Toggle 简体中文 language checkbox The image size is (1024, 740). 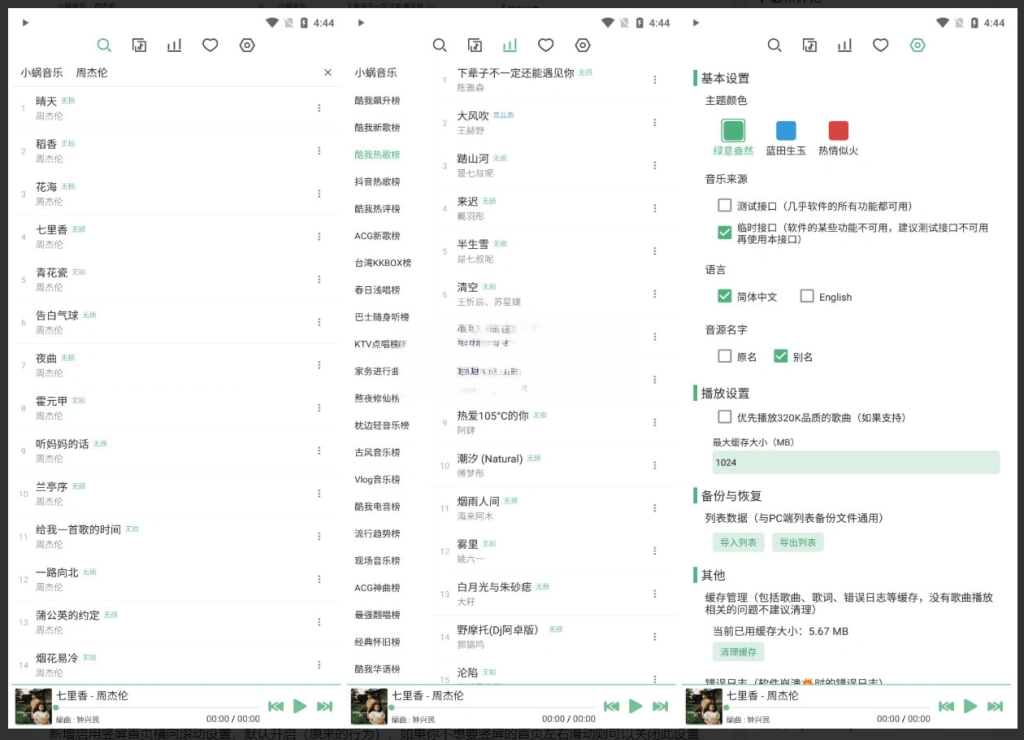(x=724, y=296)
